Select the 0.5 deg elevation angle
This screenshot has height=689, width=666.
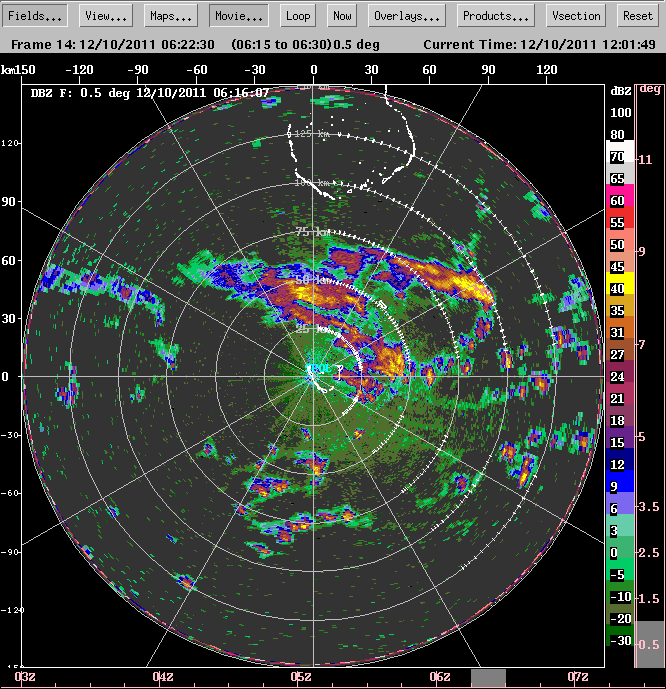(x=649, y=644)
